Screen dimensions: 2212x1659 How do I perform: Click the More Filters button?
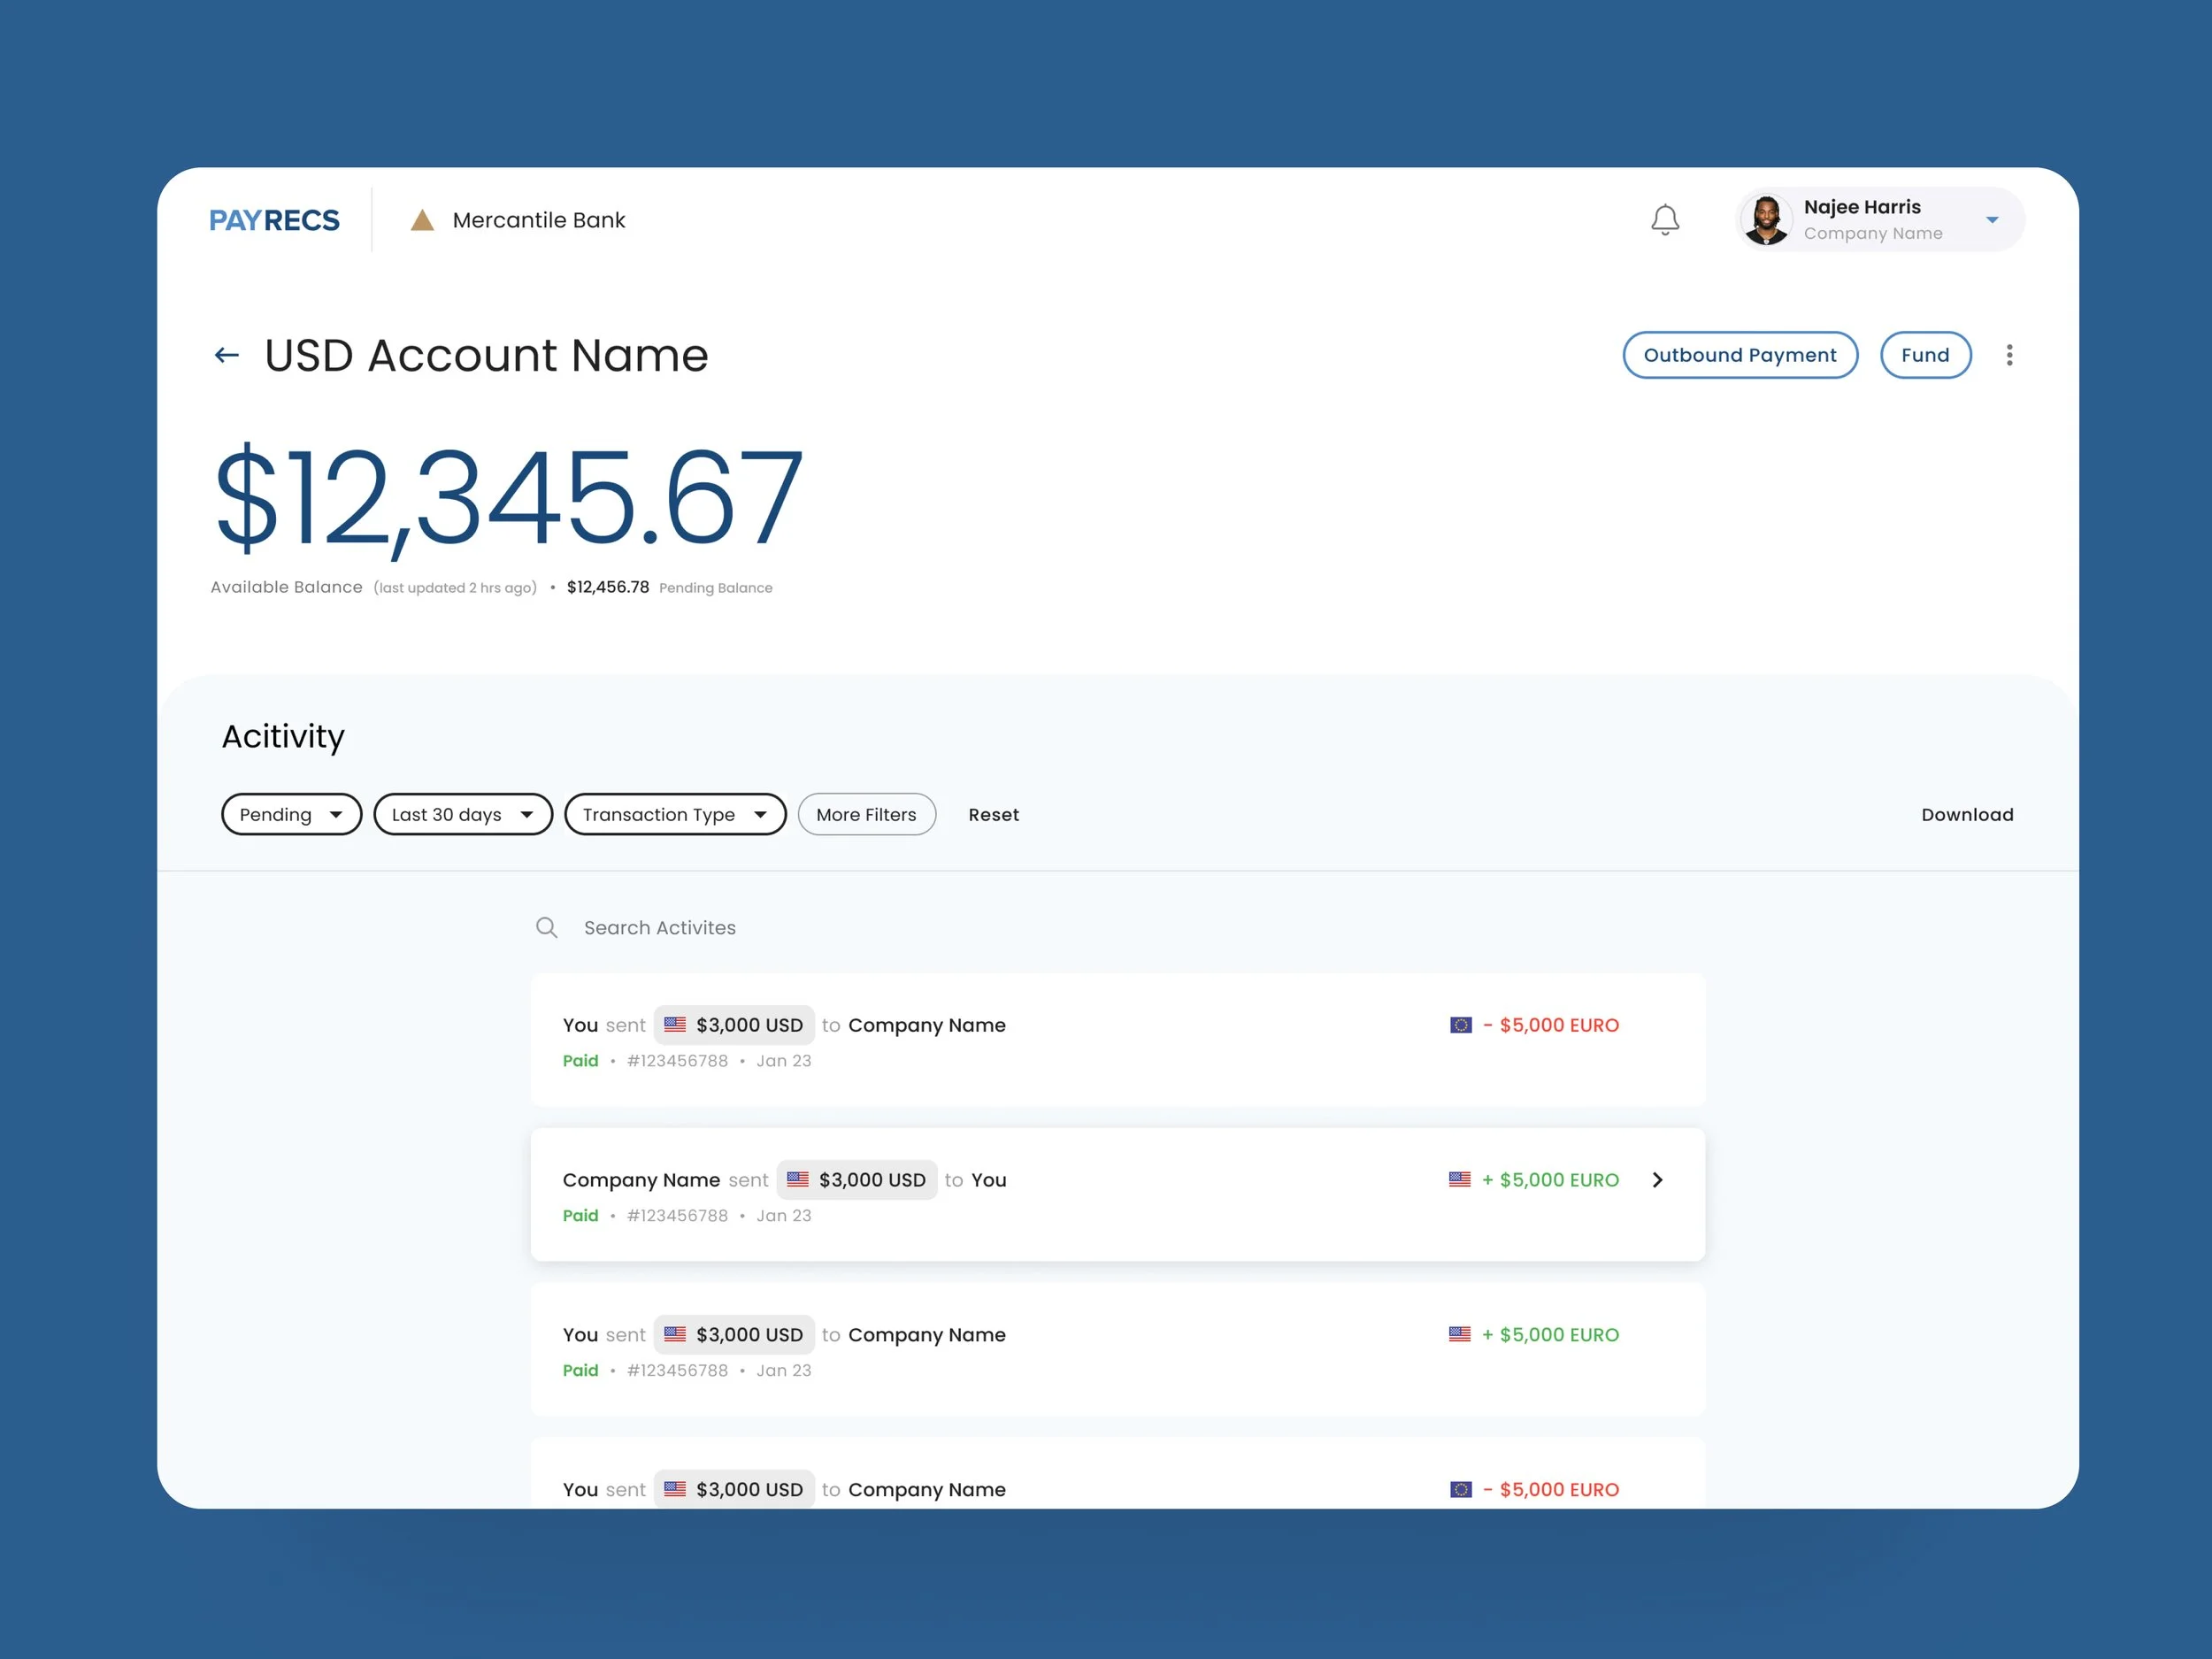coord(866,814)
